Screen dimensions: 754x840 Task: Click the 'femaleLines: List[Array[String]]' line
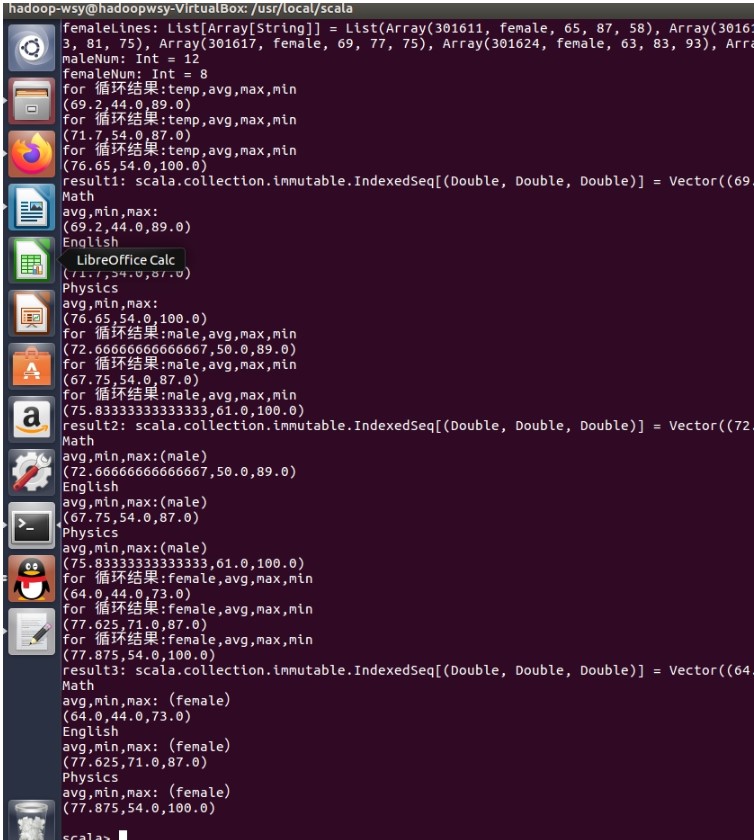pyautogui.click(x=407, y=28)
